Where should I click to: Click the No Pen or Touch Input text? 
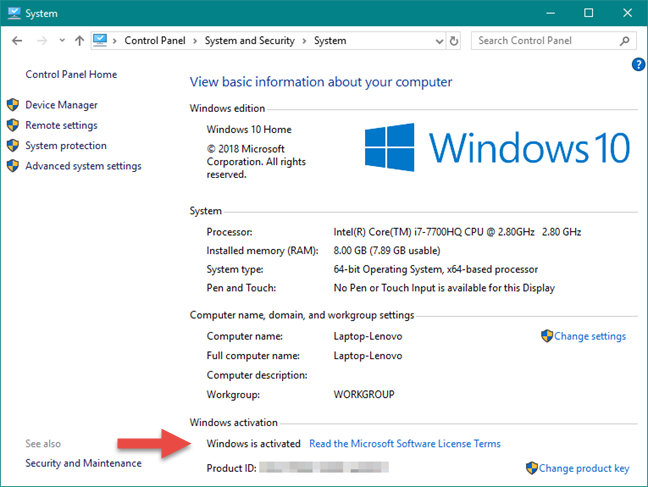point(444,288)
